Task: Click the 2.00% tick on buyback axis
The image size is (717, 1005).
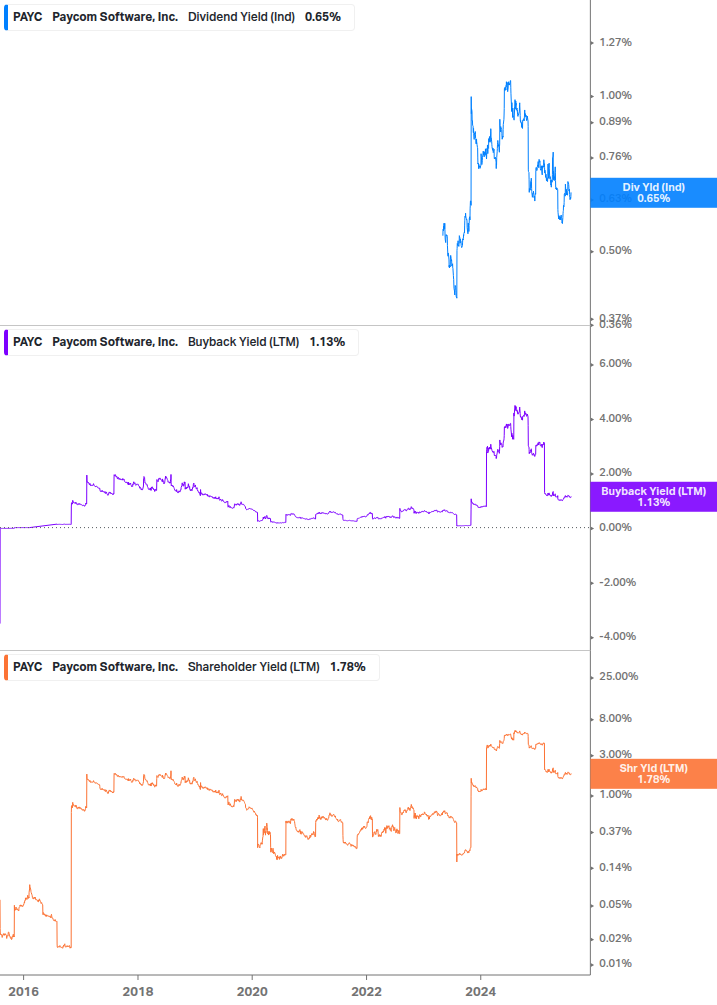Action: coord(615,472)
